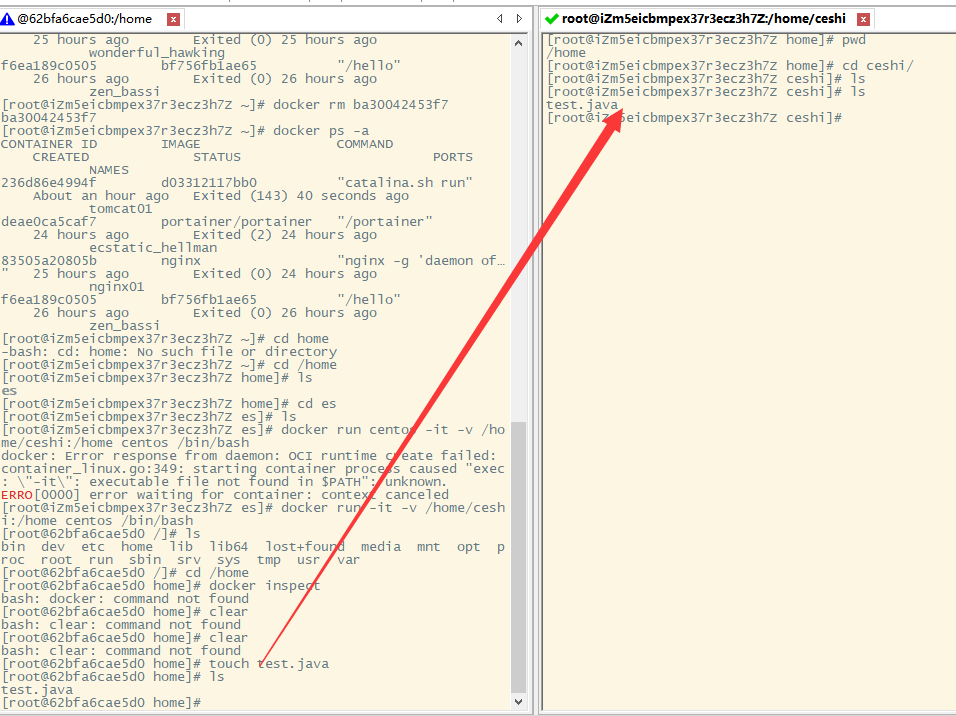Viewport: 956px width, 716px height.
Task: Click the pwd command in right terminal
Action: [854, 40]
